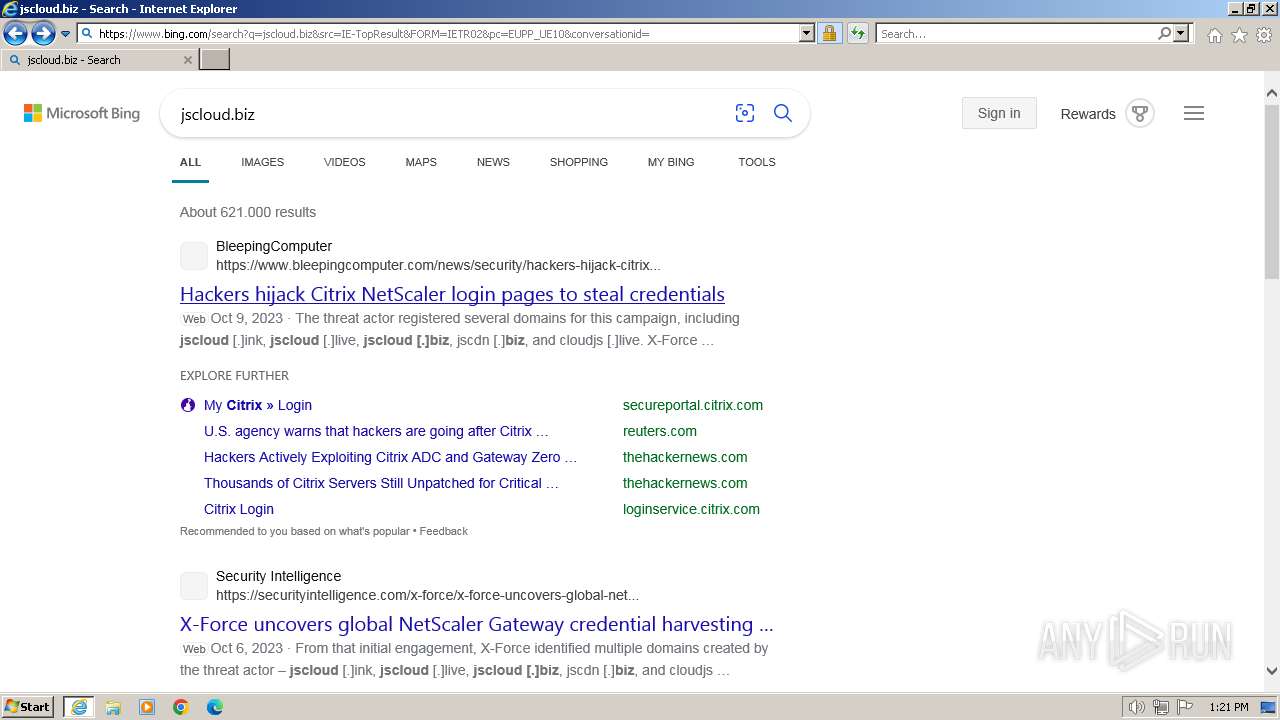Click the securityintelligence.com result URL

tap(427, 595)
